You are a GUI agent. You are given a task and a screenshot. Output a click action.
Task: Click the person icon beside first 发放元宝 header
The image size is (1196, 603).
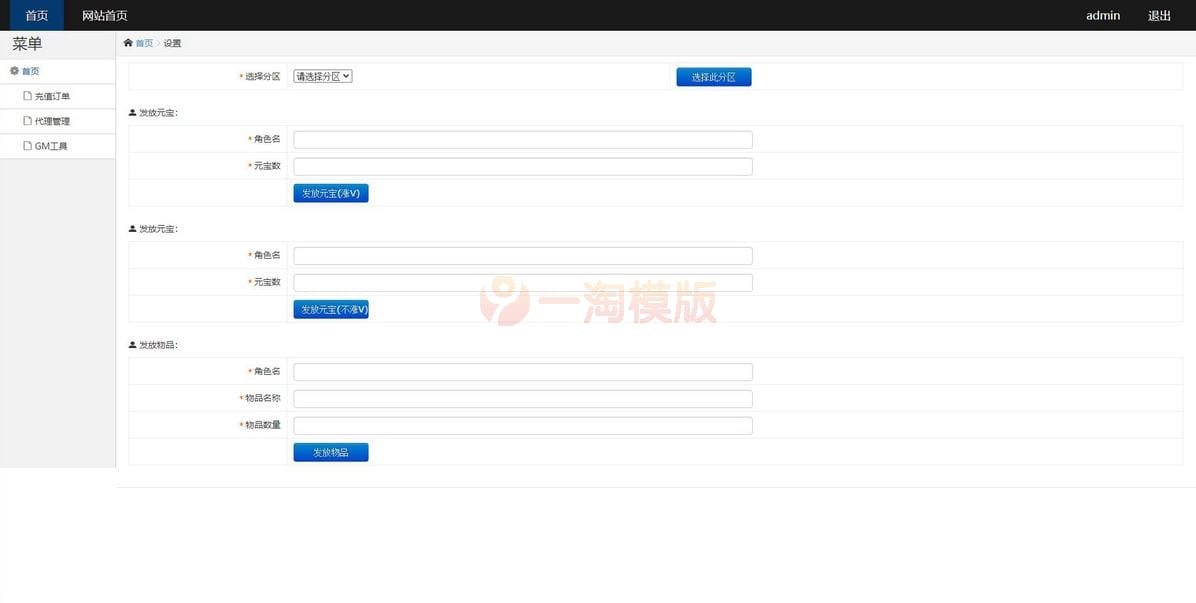[130, 112]
